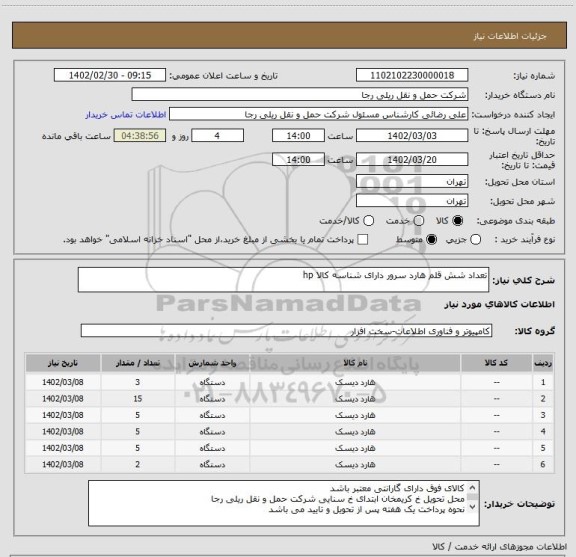Screen dimensions: 576x557
Task: Click quantity 15 in row 2
Action: (x=138, y=399)
